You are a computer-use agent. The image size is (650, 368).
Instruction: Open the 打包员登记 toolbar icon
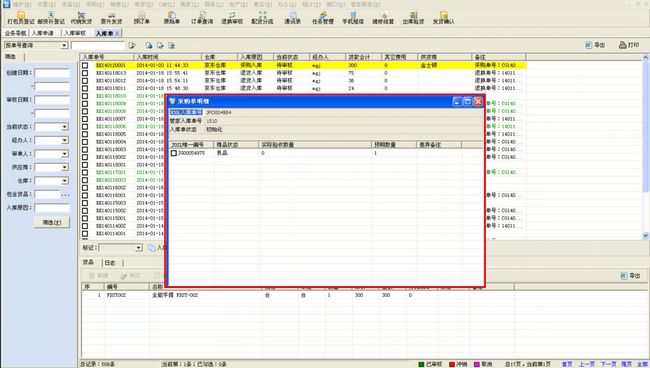21,17
